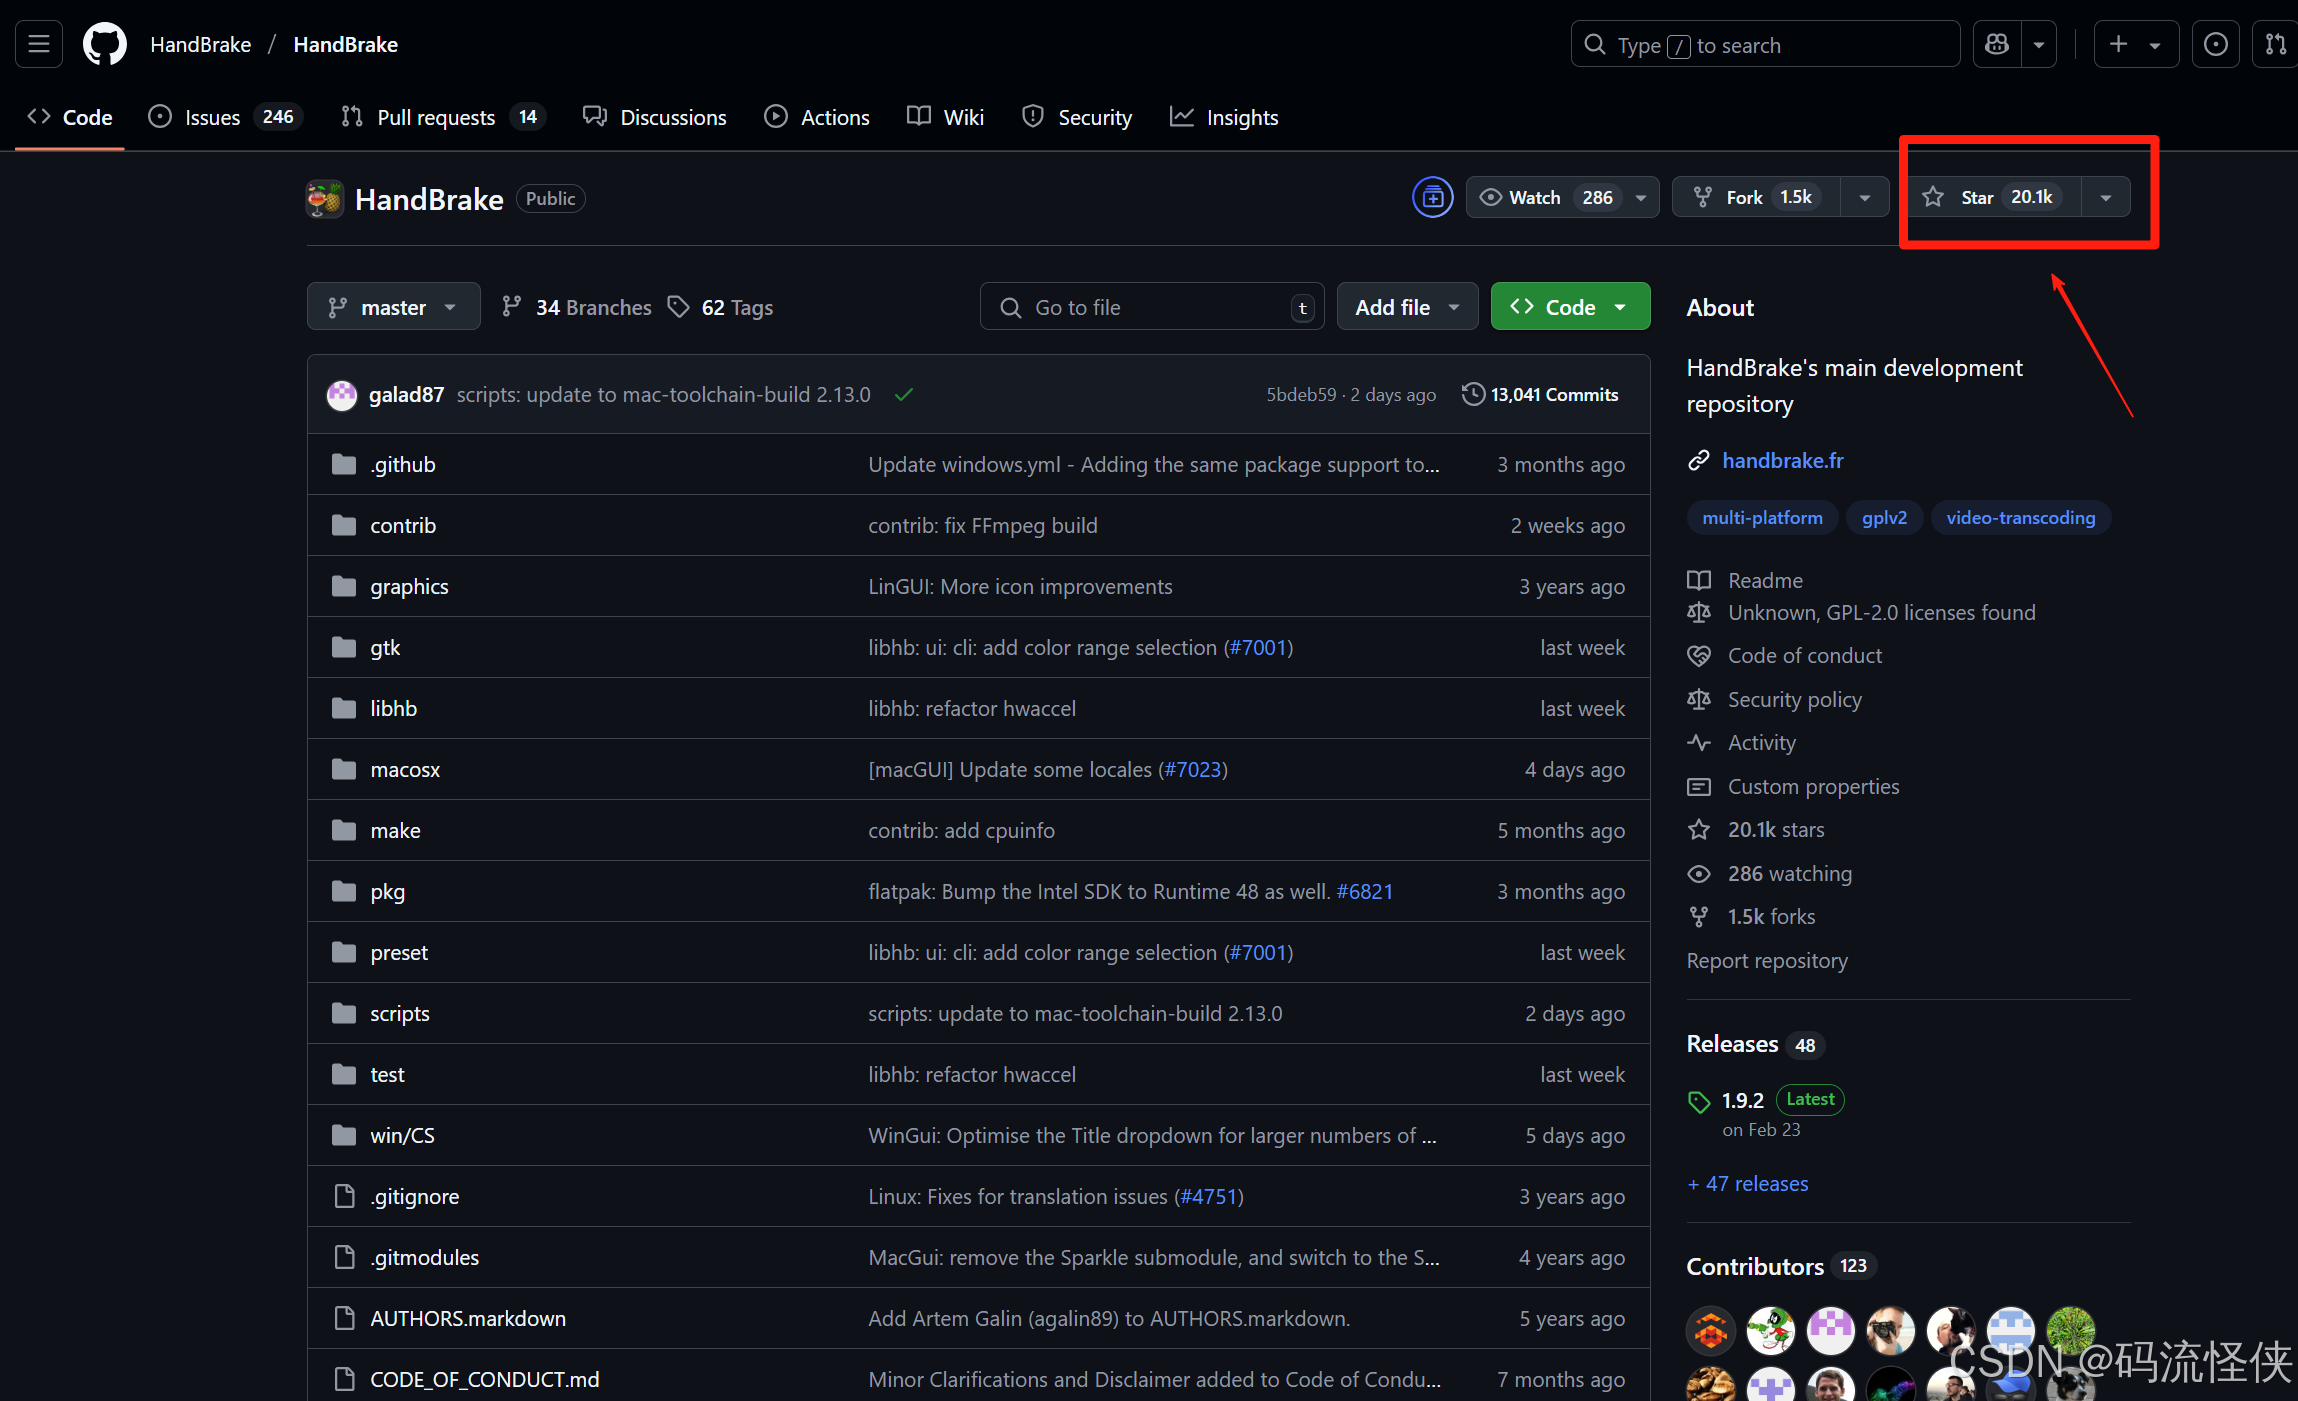Click the gplv2 topic tag

1885,517
